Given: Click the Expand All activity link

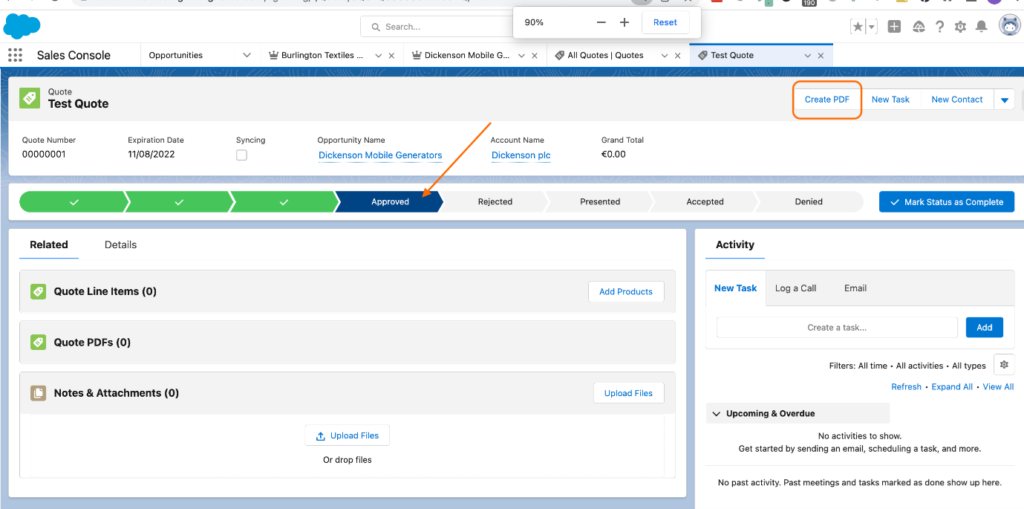Looking at the screenshot, I should 952,387.
